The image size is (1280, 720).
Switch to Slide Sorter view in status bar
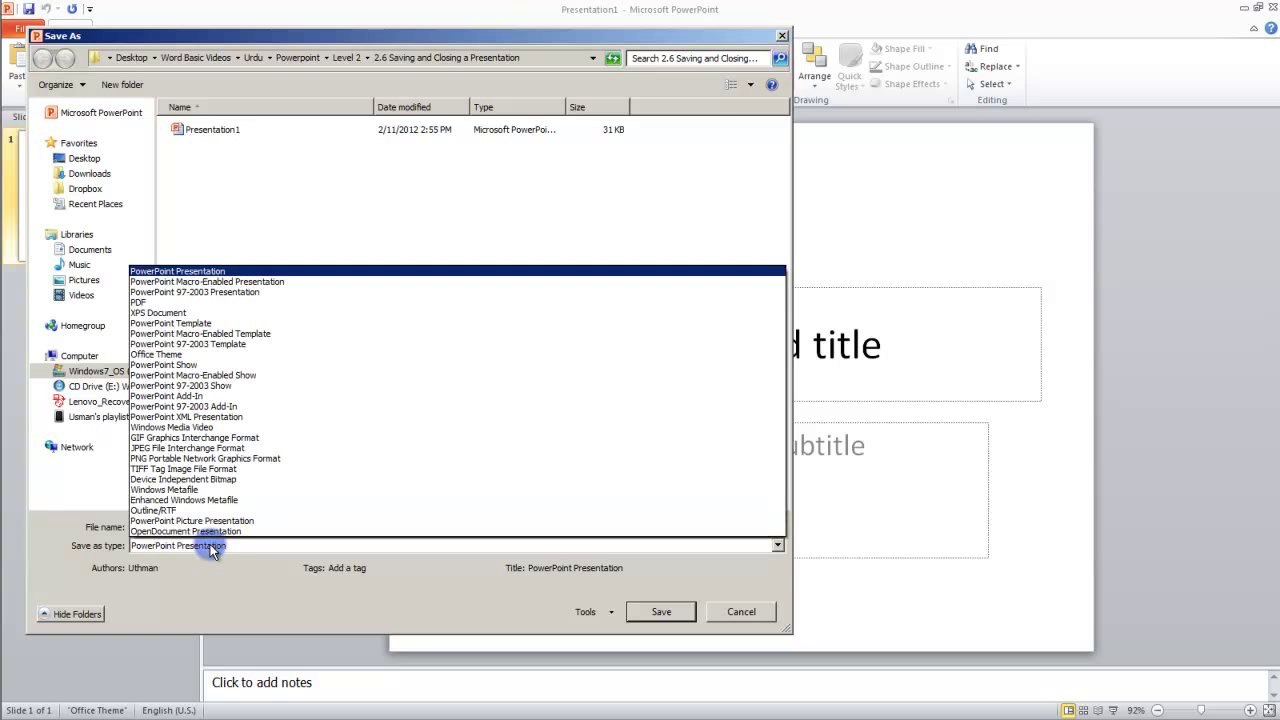pyautogui.click(x=1084, y=710)
